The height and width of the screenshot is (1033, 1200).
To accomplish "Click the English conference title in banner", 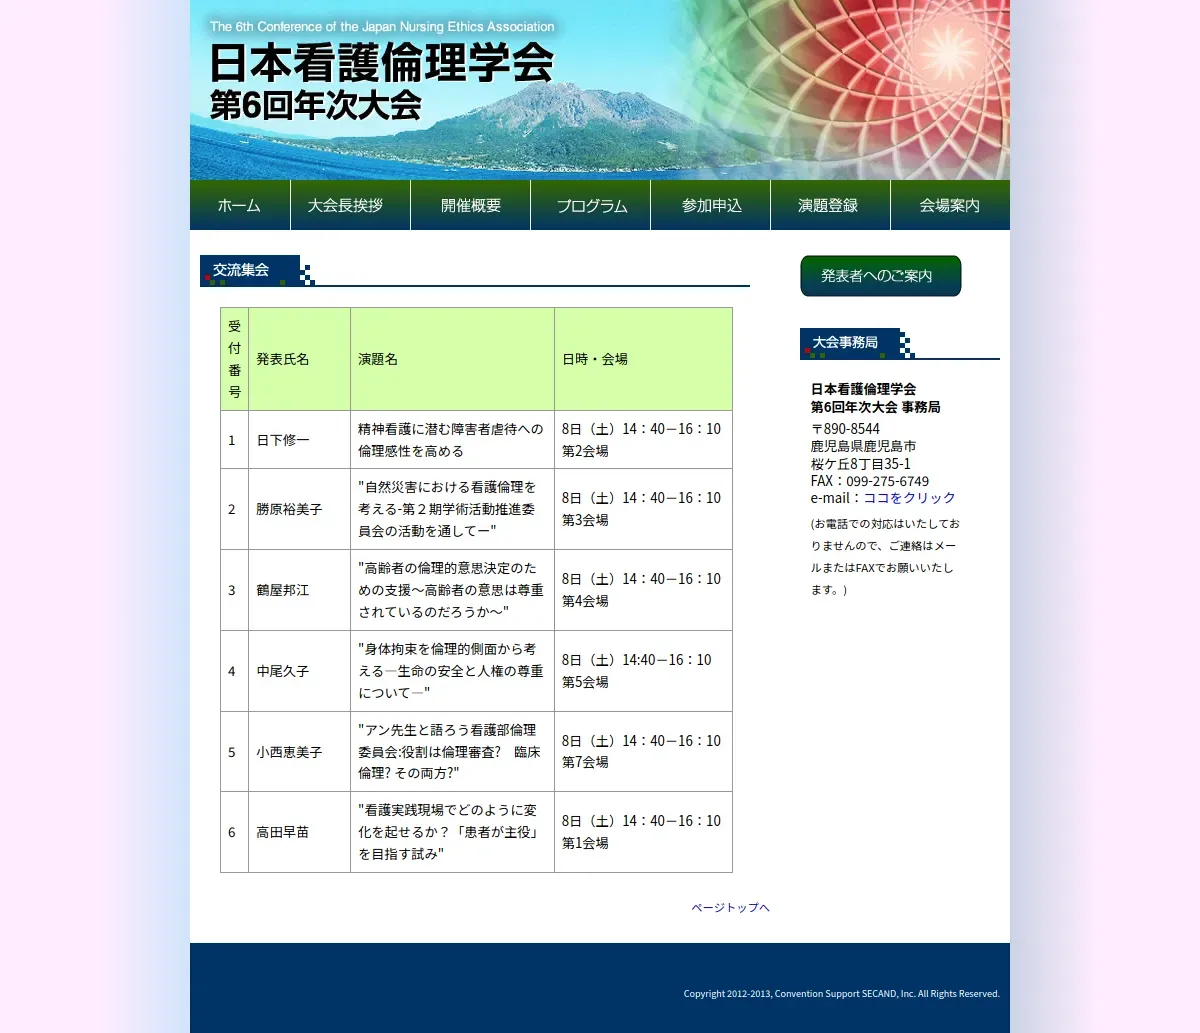I will [x=382, y=27].
